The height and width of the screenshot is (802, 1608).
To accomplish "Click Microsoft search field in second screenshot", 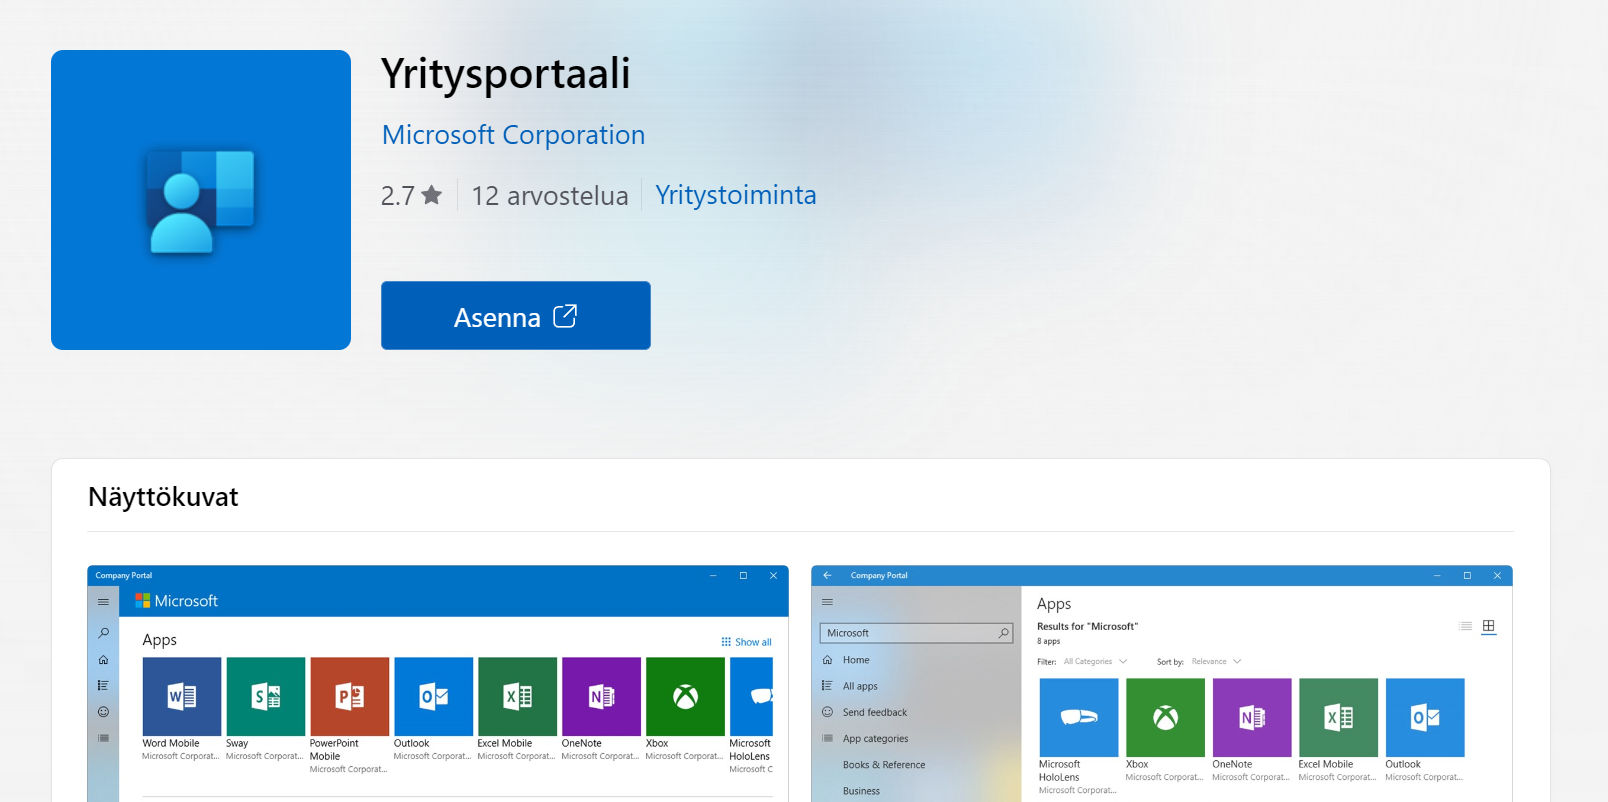I will pos(916,633).
